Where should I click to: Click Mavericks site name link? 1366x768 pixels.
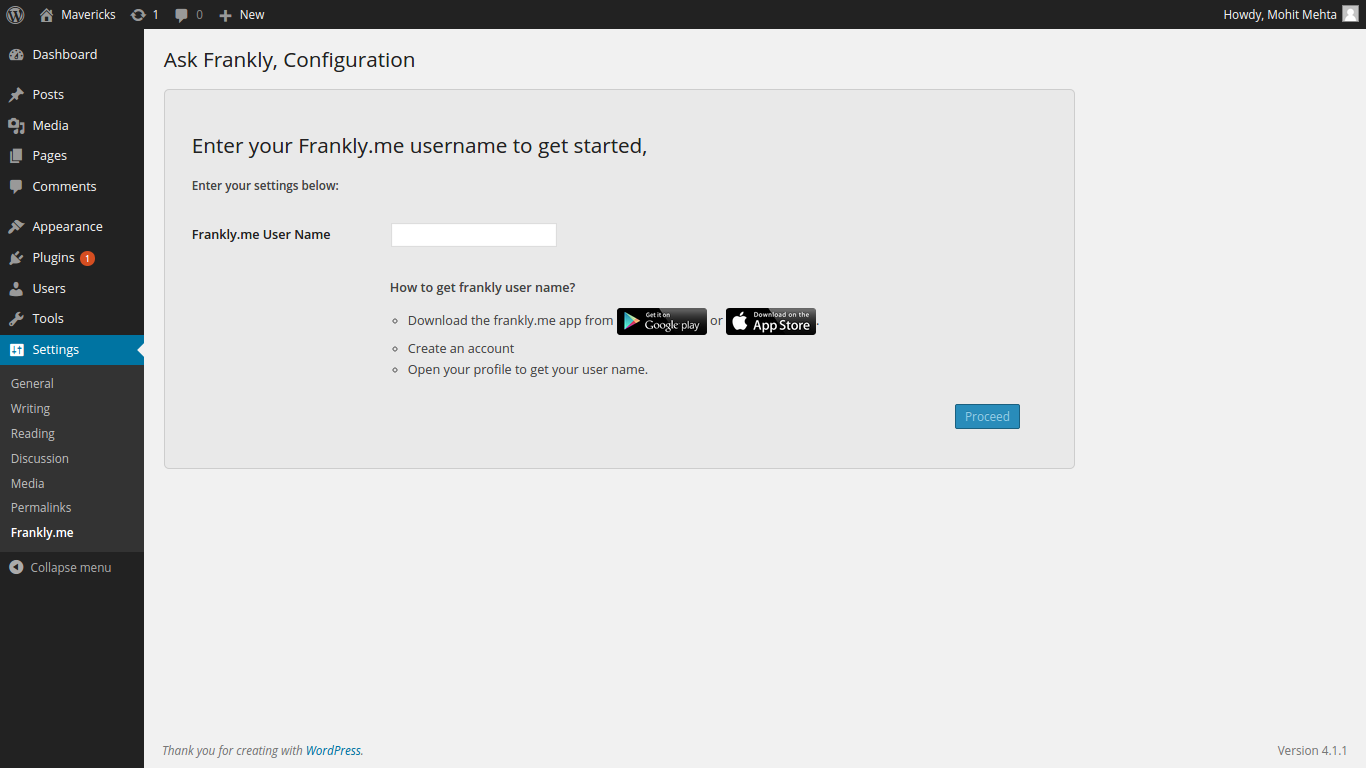pyautogui.click(x=88, y=15)
